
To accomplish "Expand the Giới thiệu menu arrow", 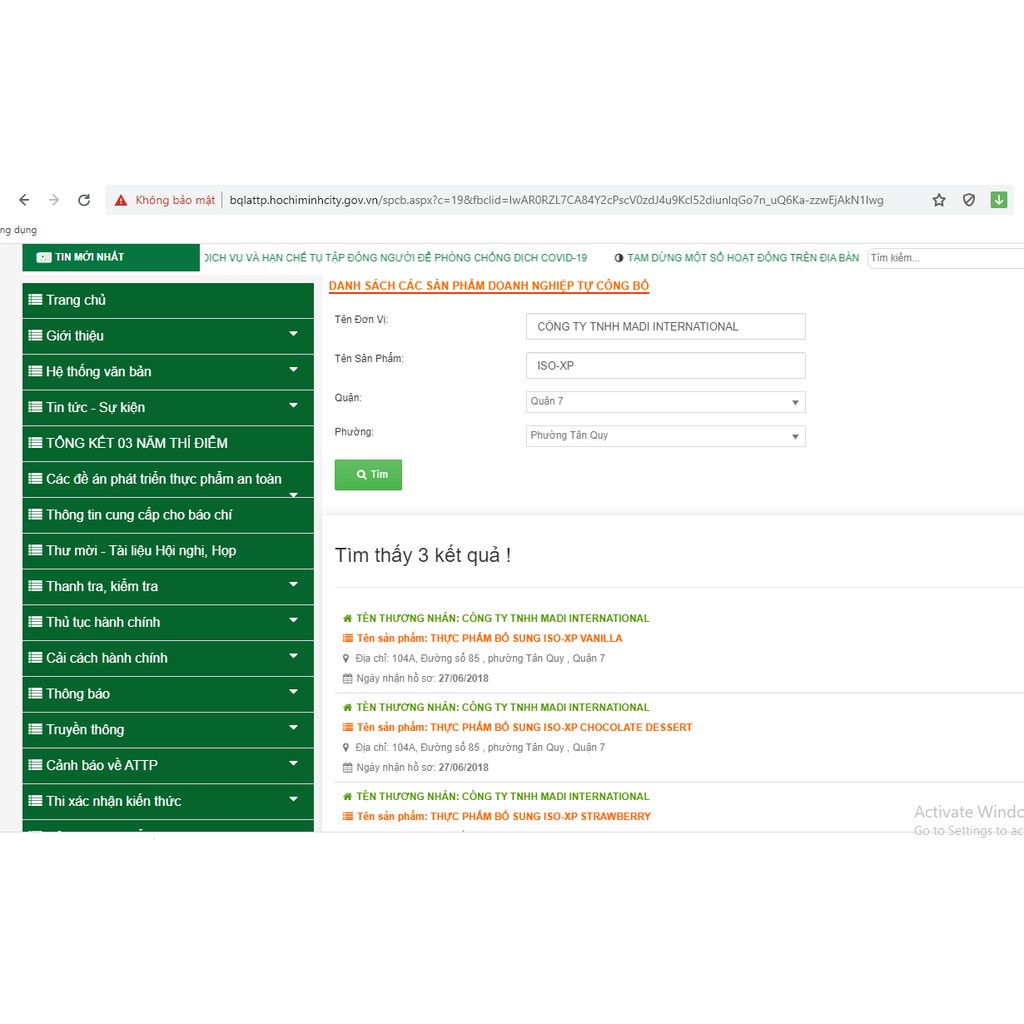I will pos(293,334).
